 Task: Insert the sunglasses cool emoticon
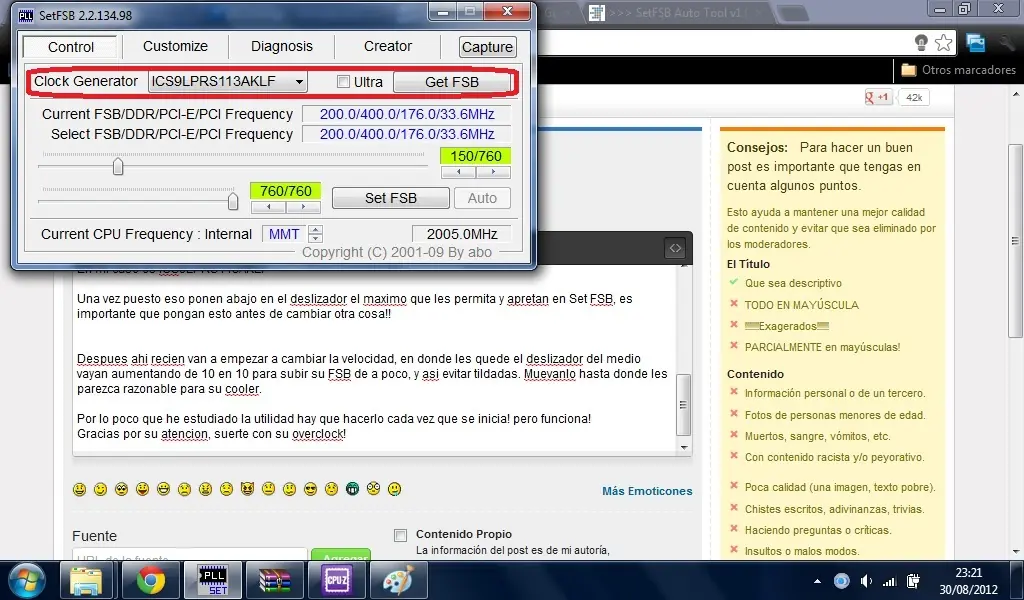(310, 489)
